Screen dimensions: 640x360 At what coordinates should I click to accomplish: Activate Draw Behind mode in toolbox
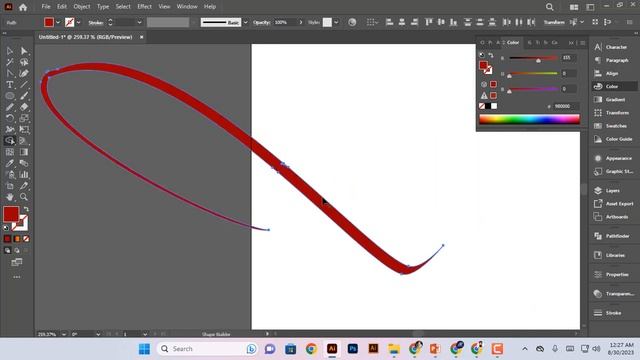17,250
